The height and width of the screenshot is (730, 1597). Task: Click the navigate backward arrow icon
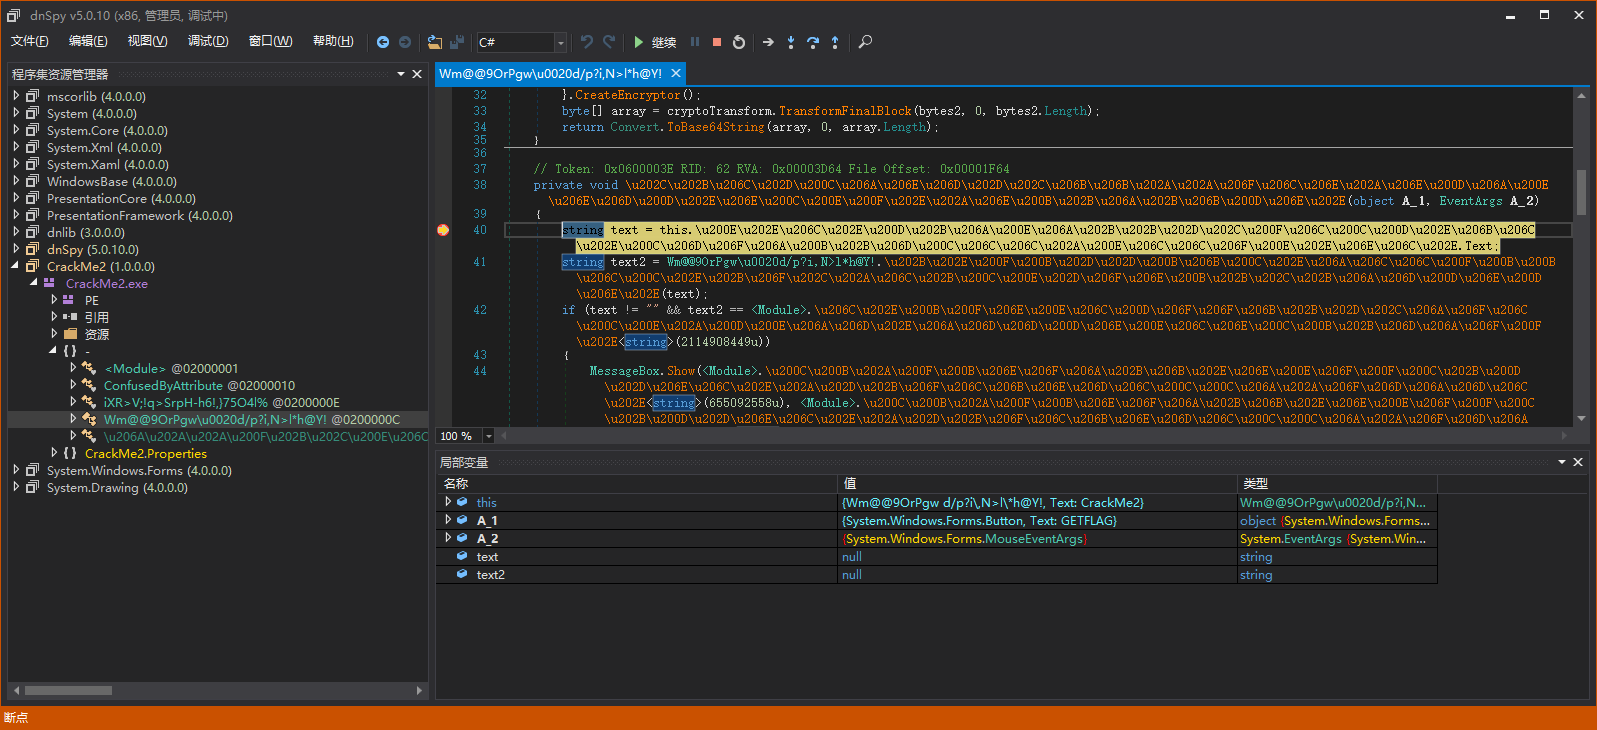click(x=382, y=42)
